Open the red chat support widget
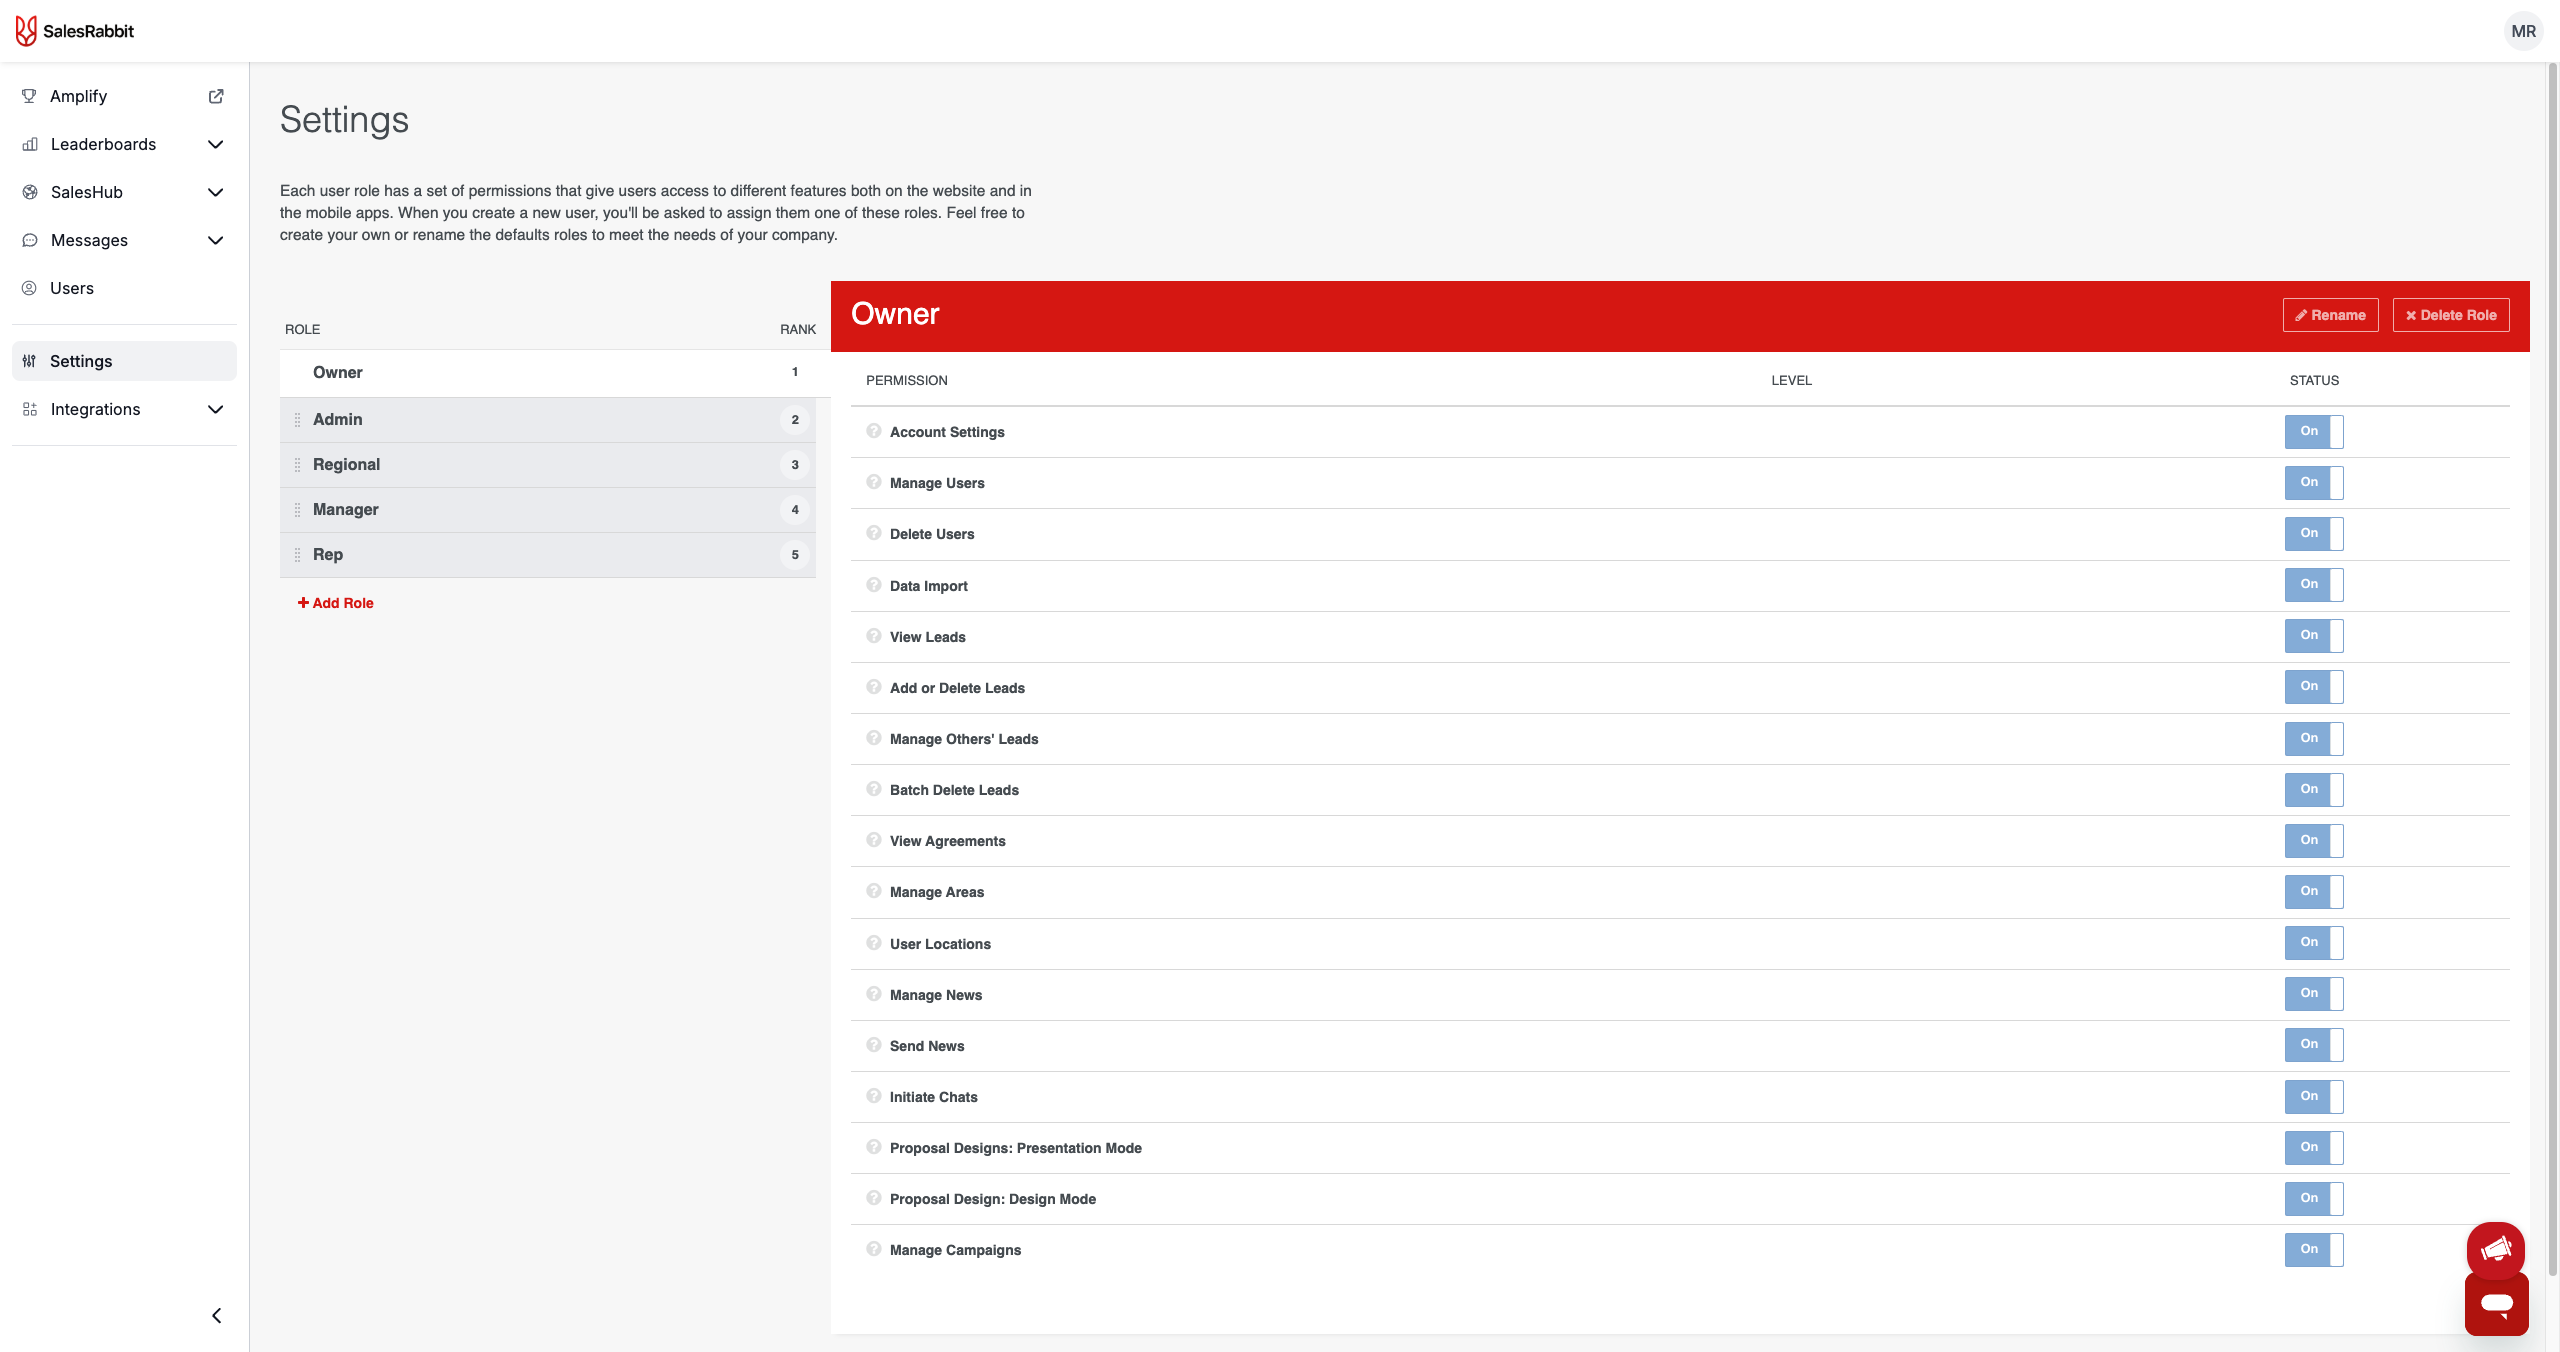Screen dimensions: 2560x1352 pos(2497,1304)
